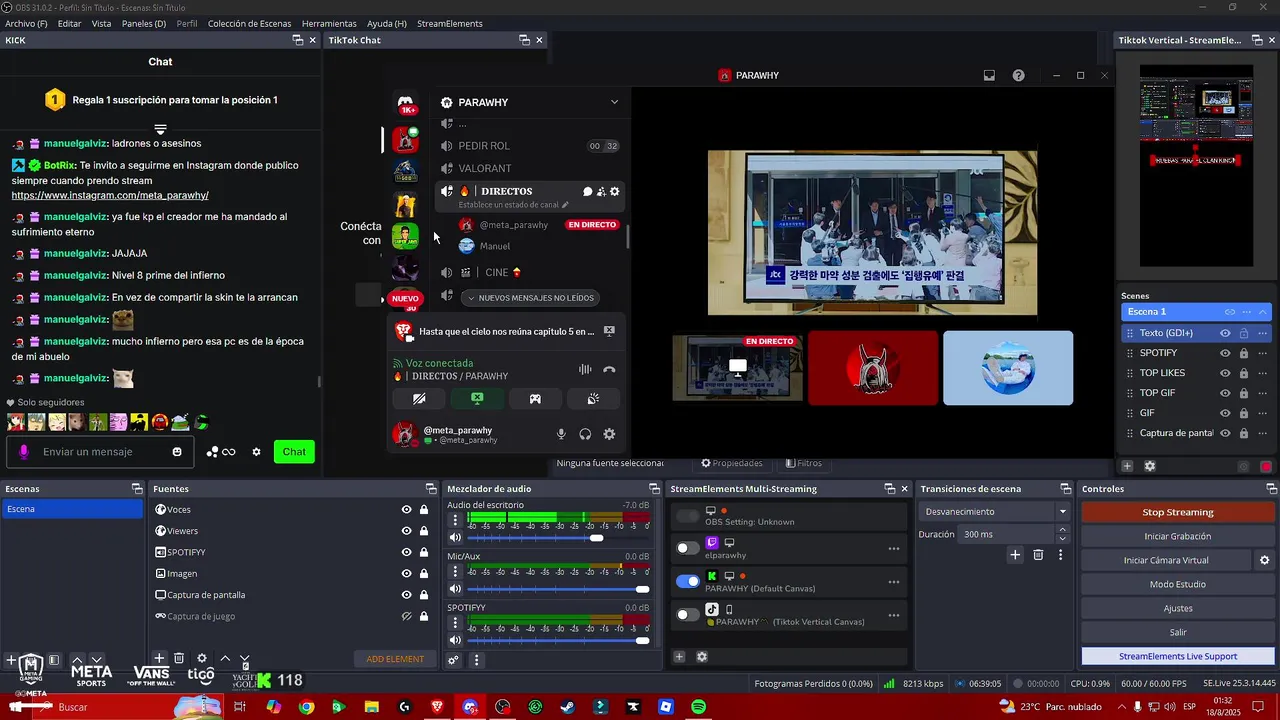Click StreamElements Live Support button
Screen dimensions: 1280x720
1178,656
